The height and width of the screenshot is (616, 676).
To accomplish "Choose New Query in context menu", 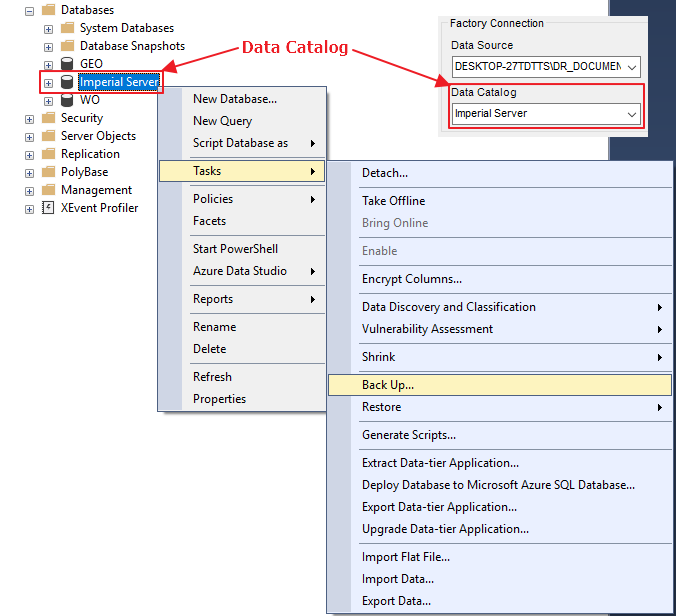I will click(x=242, y=121).
